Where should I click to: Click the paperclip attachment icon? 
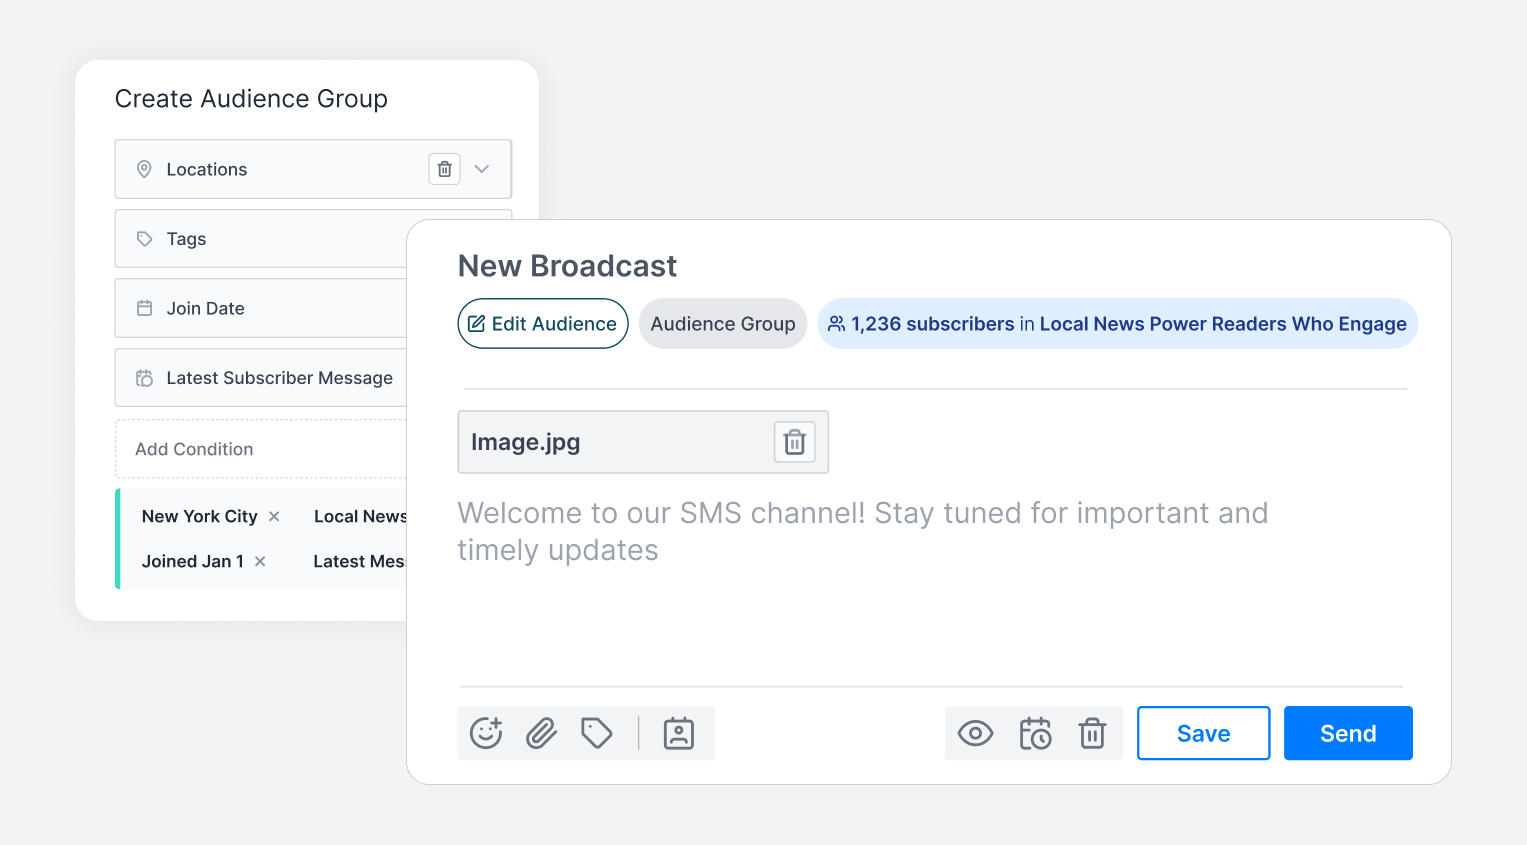(541, 733)
